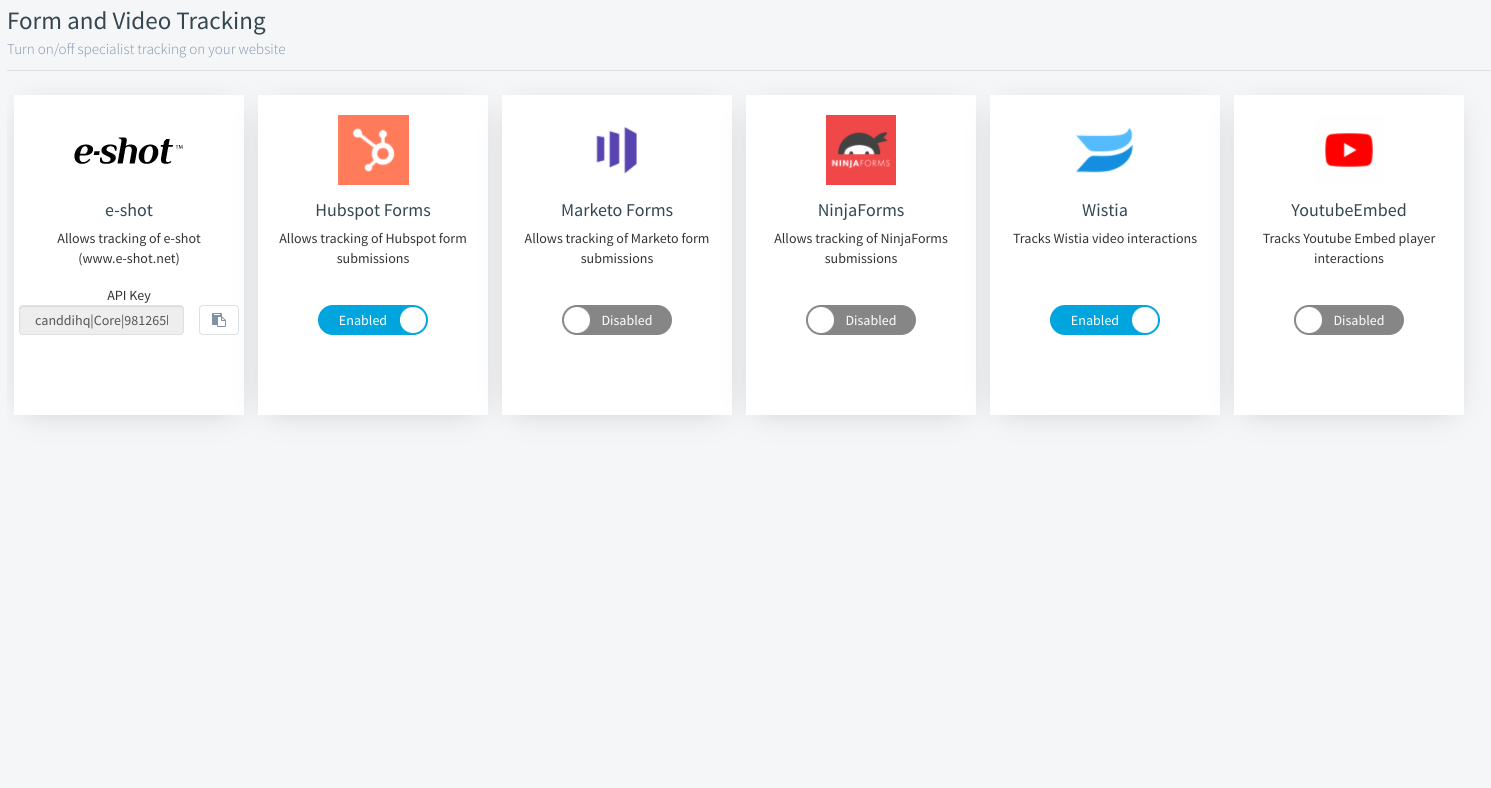Viewport: 1491px width, 788px height.
Task: Click the e-shot logo
Action: [x=129, y=151]
